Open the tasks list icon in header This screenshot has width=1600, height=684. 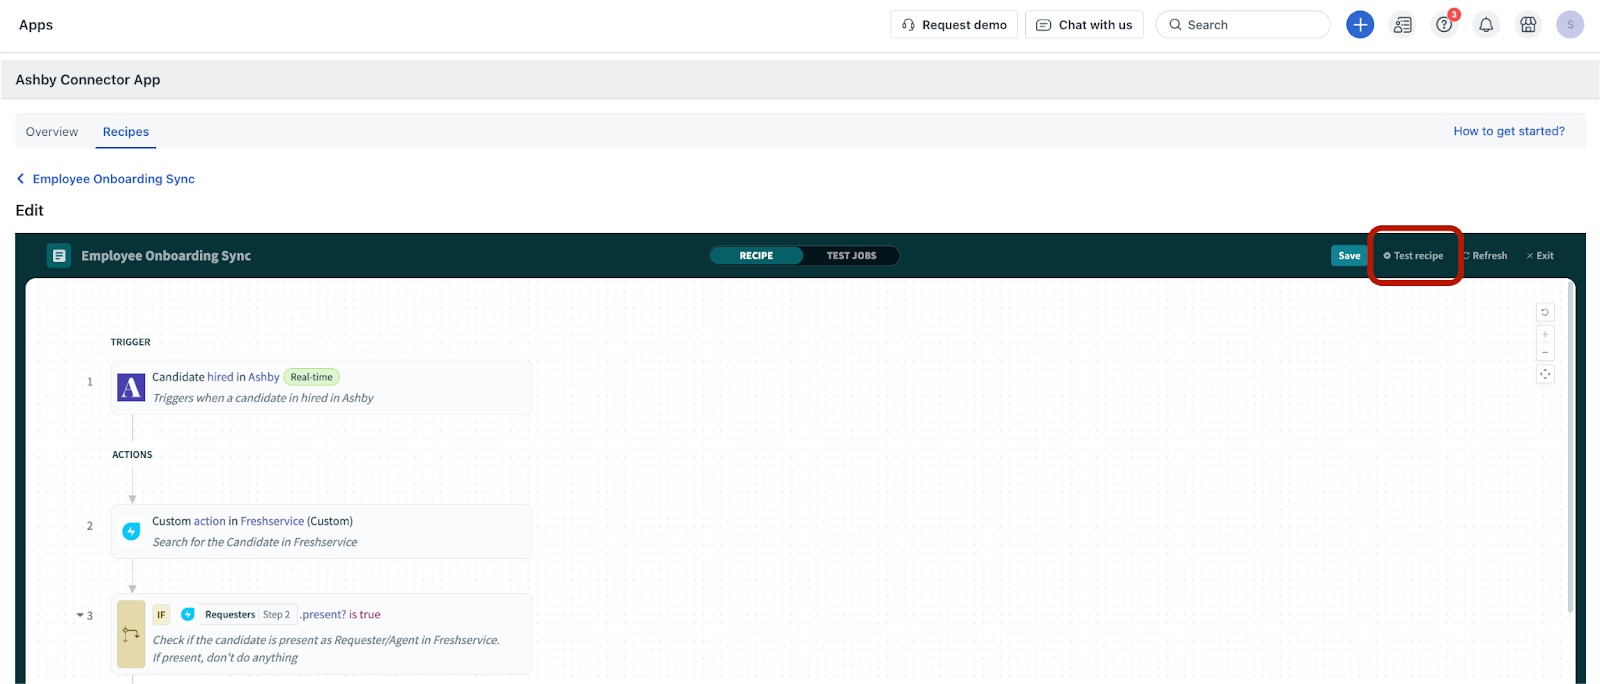[x=1403, y=25]
